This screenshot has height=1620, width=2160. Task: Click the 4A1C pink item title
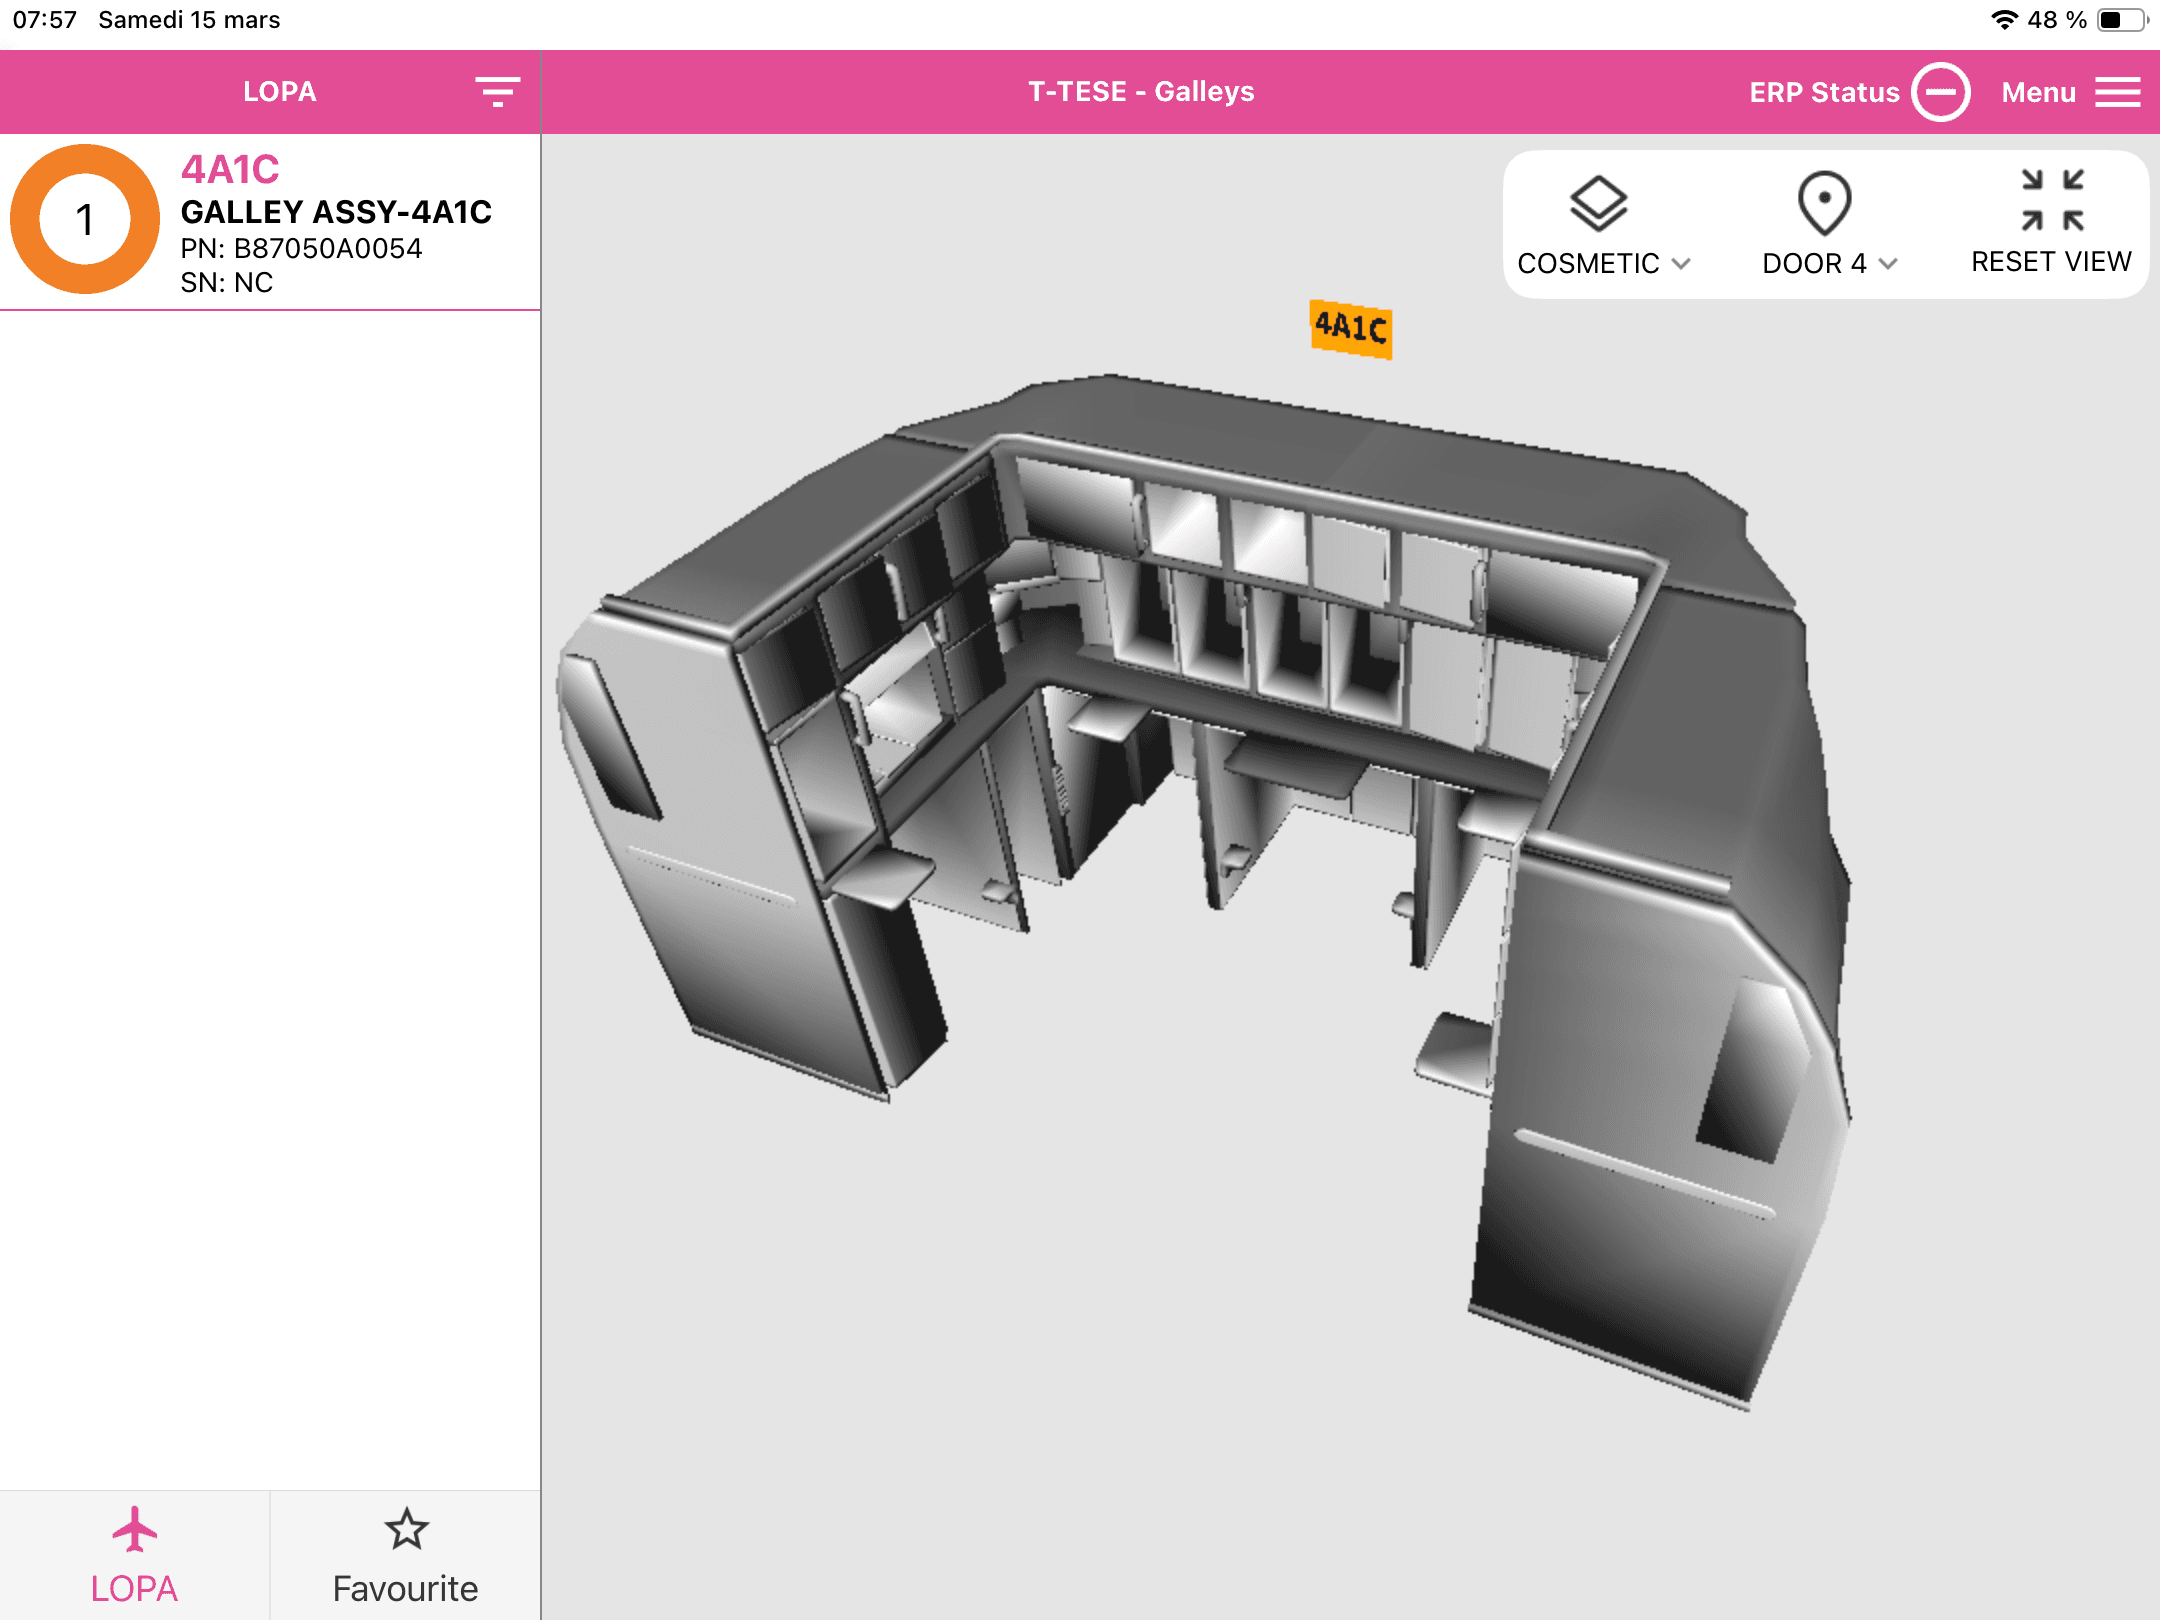(230, 170)
